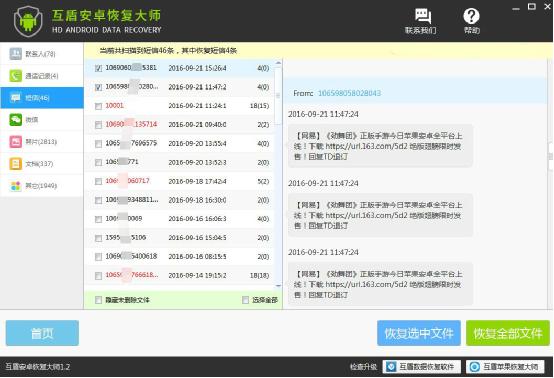Select the 联系人 contacts sidebar icon
554x378 pixels.
(x=16, y=54)
